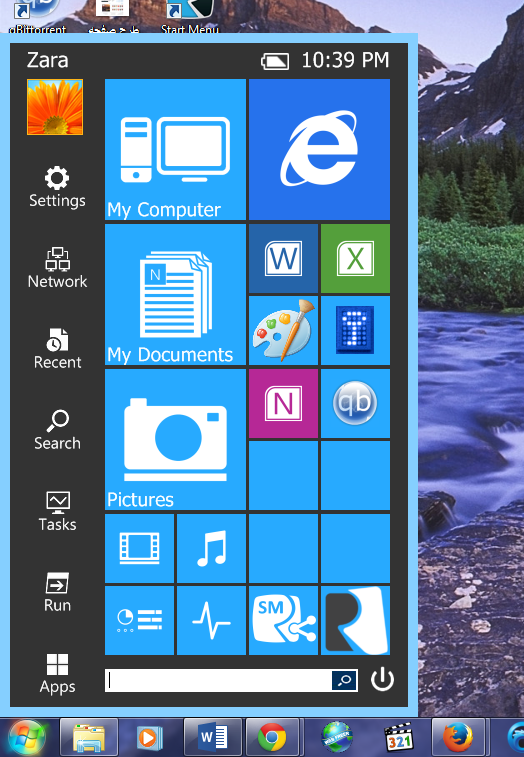Screen dimensions: 524x757
Task: Launch qBittorrent tile in the menu
Action: pos(355,404)
